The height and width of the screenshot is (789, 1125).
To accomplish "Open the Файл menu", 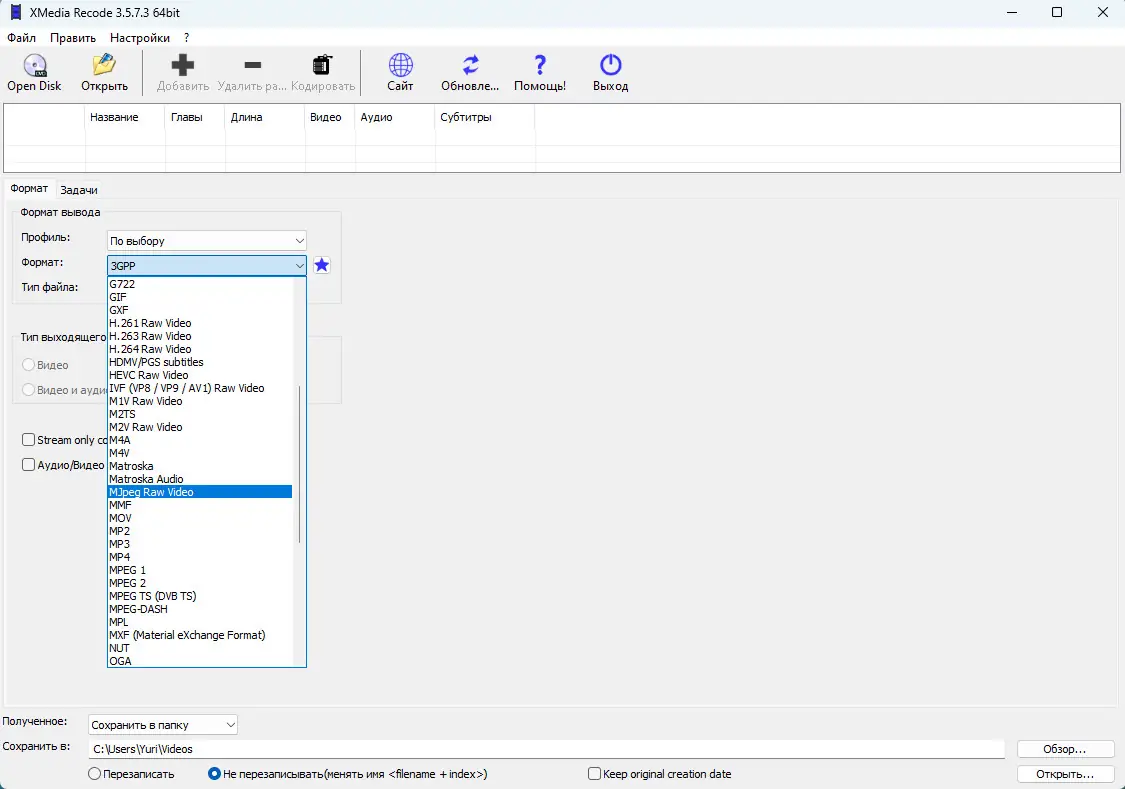I will tap(22, 38).
